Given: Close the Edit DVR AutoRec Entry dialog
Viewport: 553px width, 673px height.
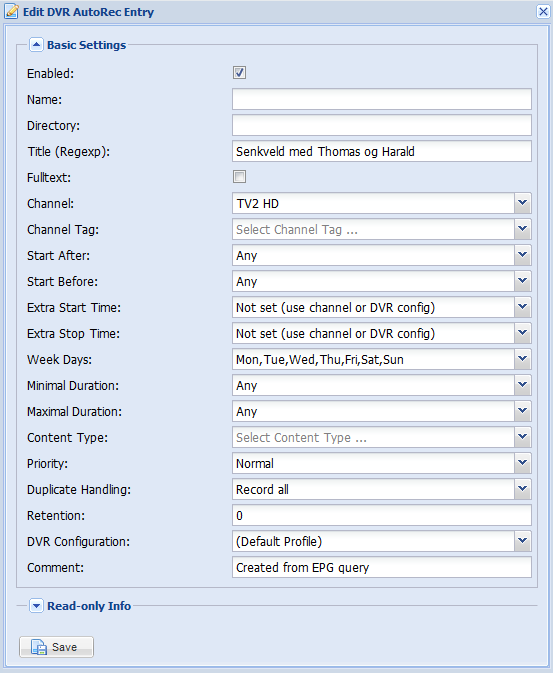Looking at the screenshot, I should (x=543, y=12).
